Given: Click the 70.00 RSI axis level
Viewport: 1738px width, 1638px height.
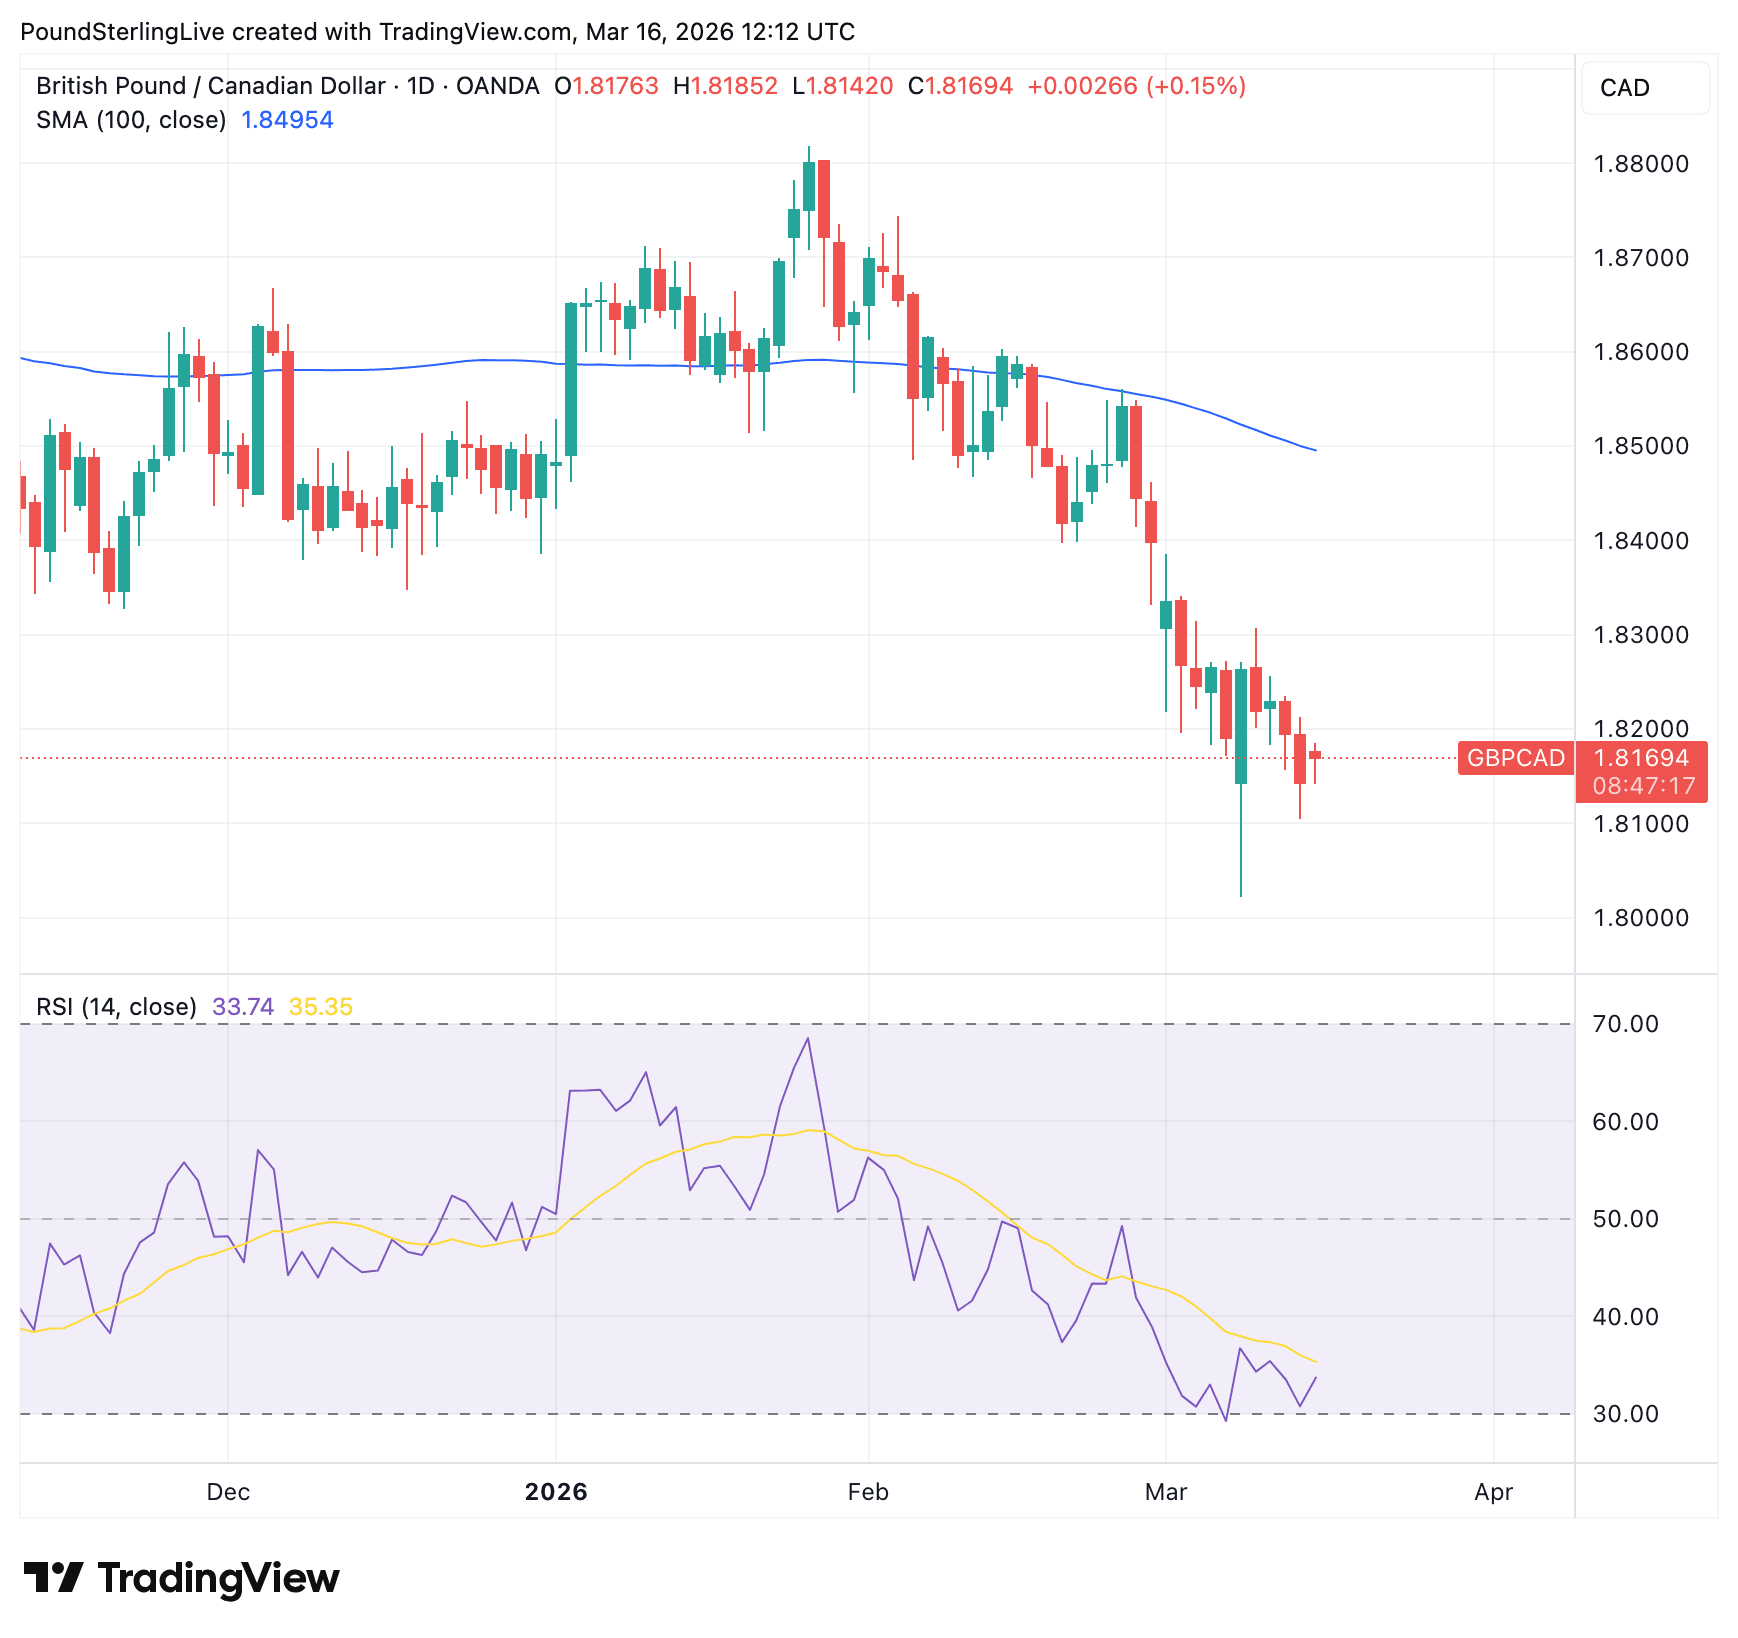Looking at the screenshot, I should pyautogui.click(x=1625, y=1024).
